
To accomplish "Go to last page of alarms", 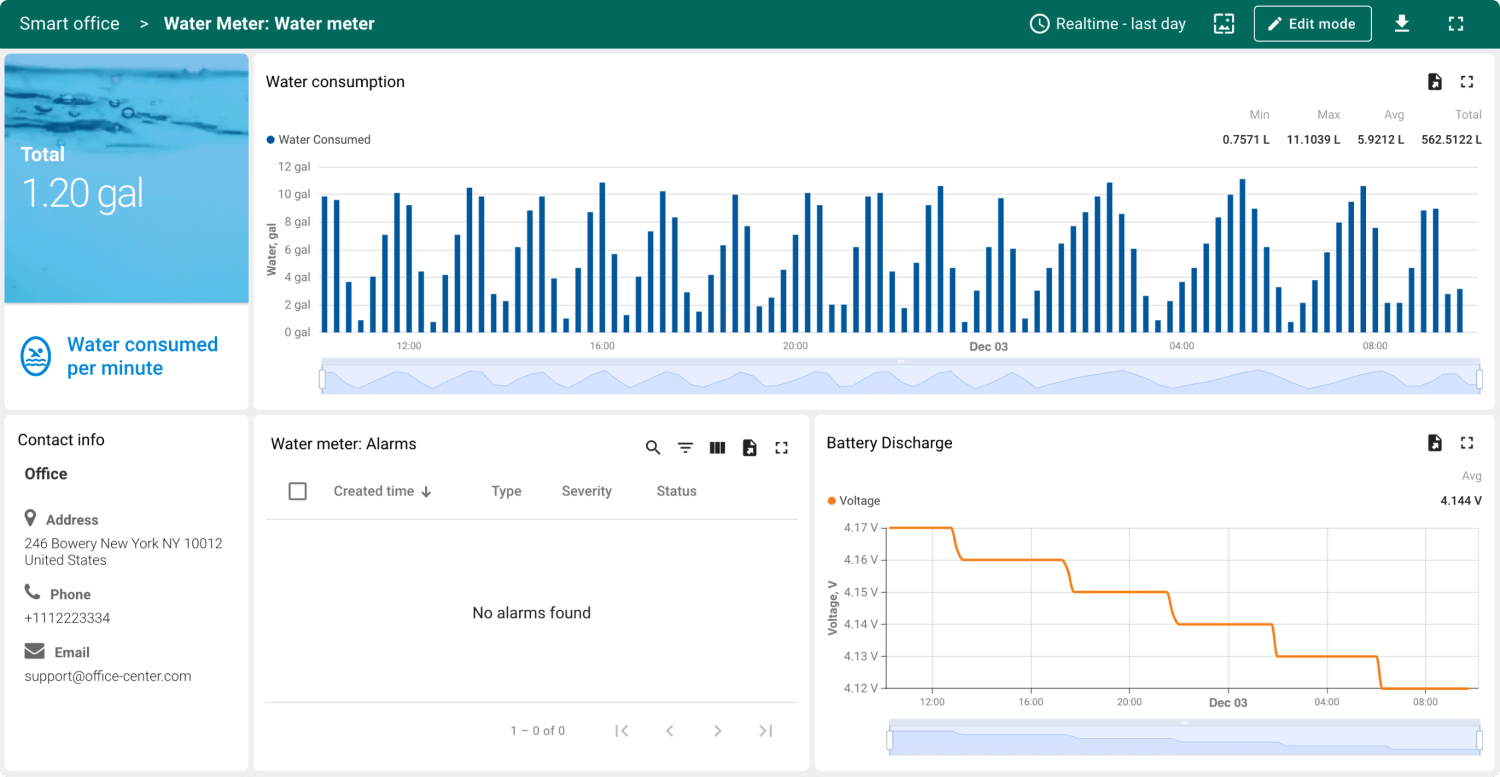I will pyautogui.click(x=766, y=731).
